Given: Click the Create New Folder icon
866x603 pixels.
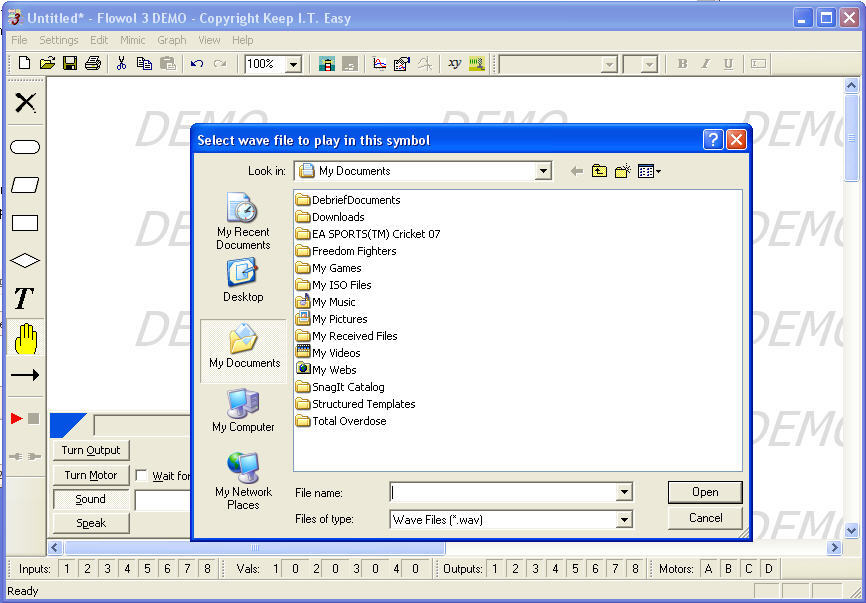Looking at the screenshot, I should 622,171.
